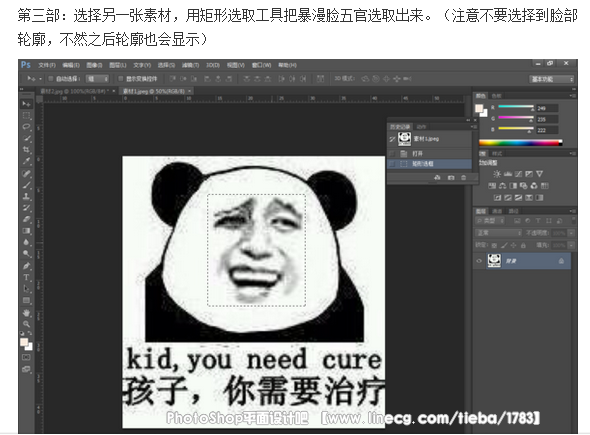Create new snapshot camera icon in History

pos(451,178)
